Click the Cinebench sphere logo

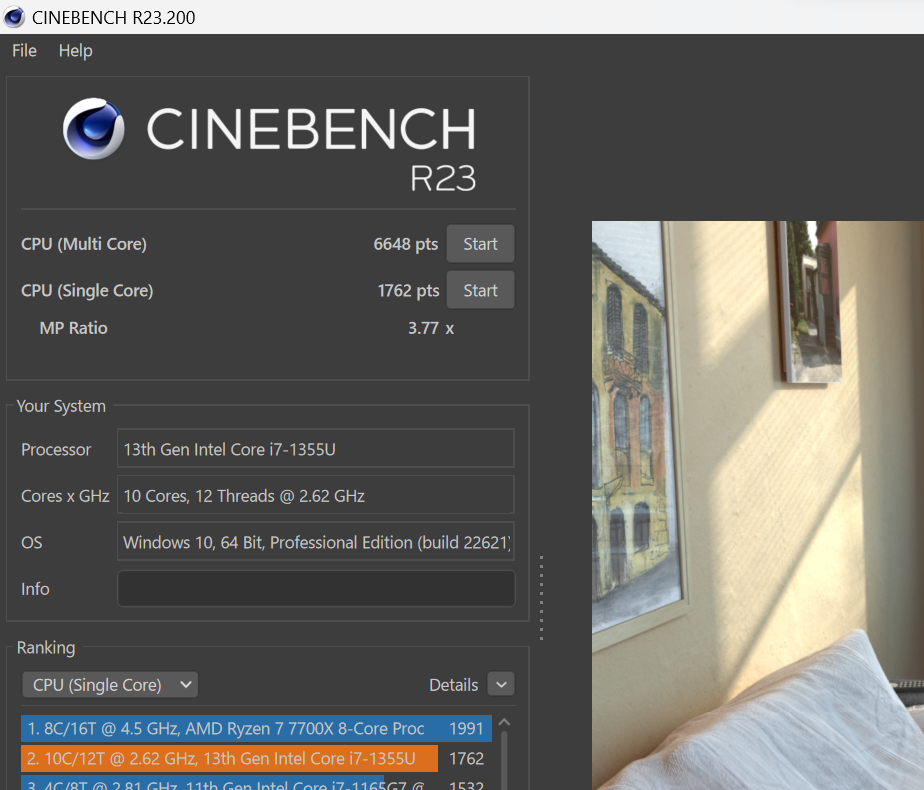coord(94,129)
